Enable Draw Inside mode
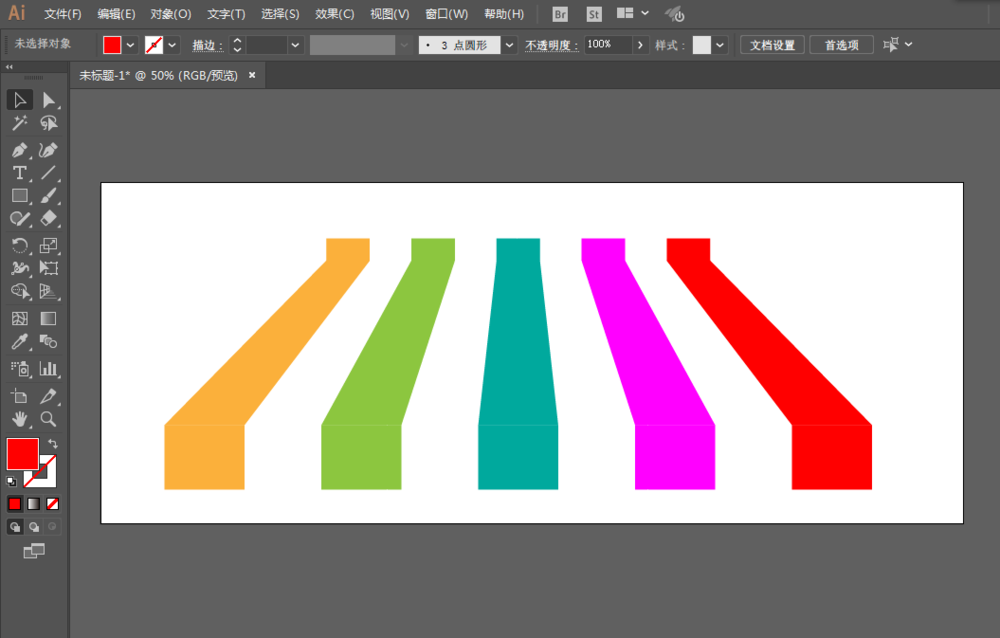 (x=52, y=527)
